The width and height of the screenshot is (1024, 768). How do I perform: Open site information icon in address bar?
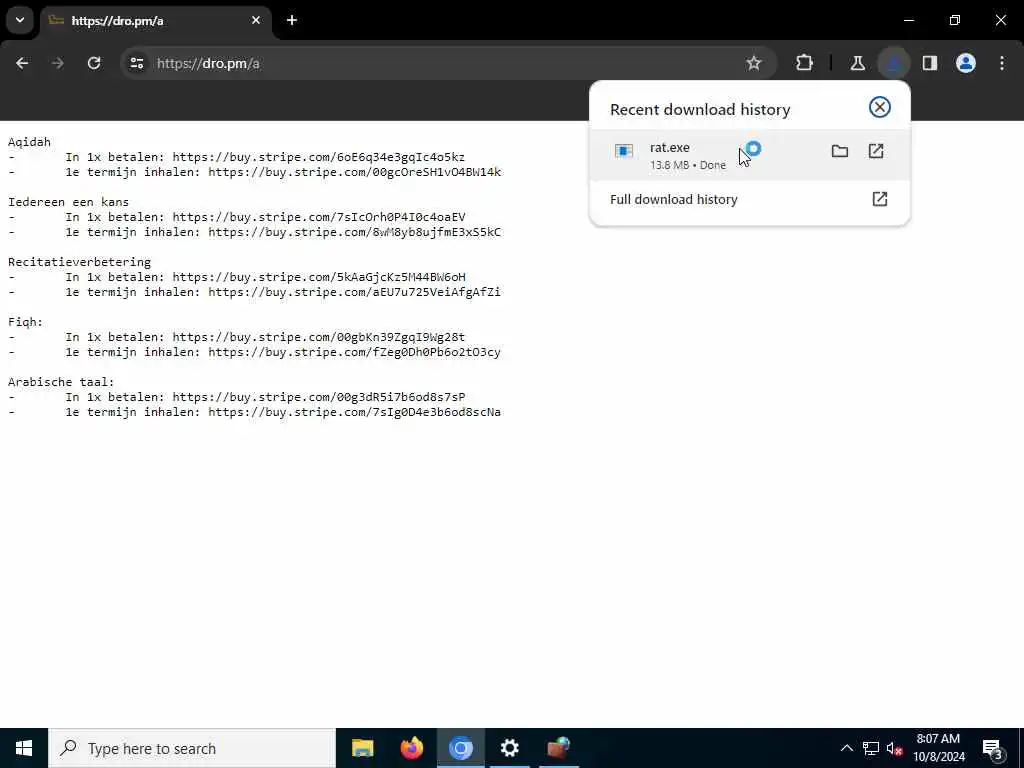[136, 63]
